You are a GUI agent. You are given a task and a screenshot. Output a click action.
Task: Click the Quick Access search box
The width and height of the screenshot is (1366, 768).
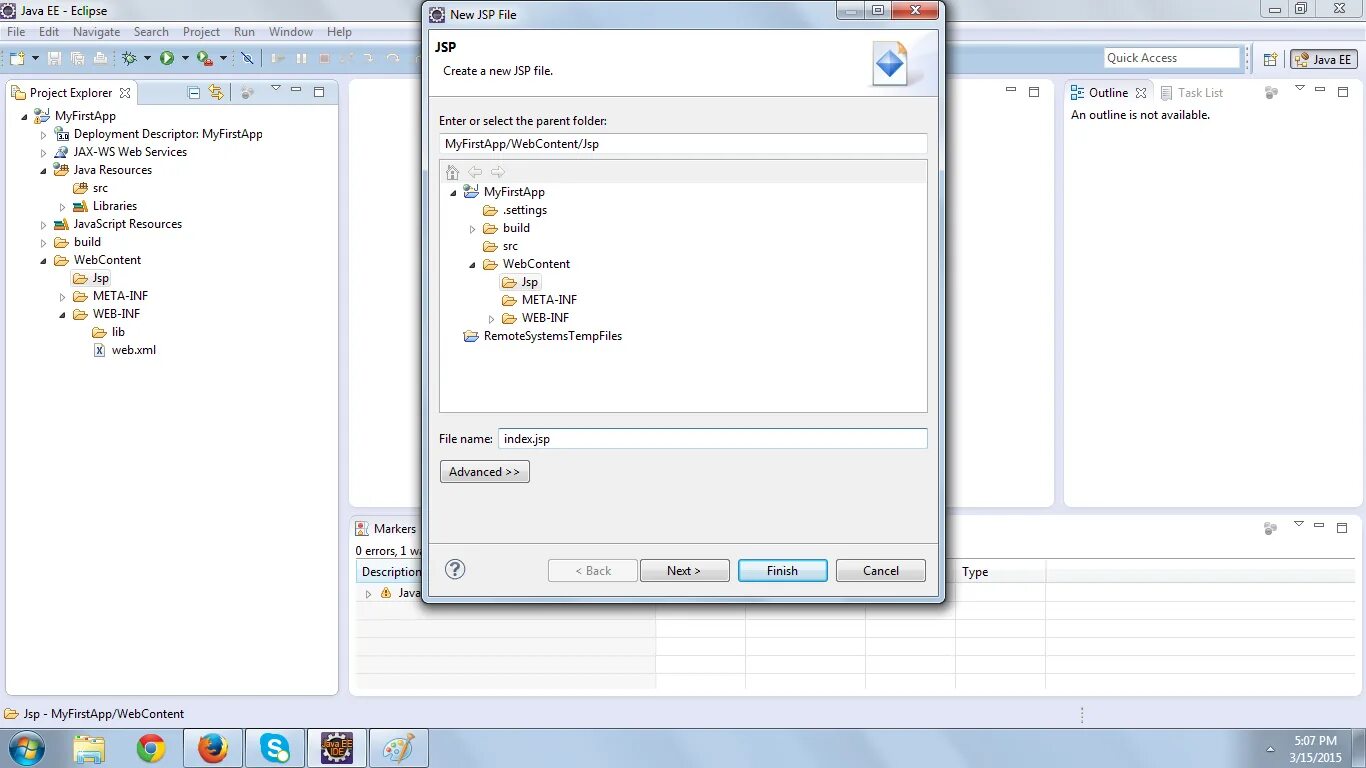point(1172,58)
